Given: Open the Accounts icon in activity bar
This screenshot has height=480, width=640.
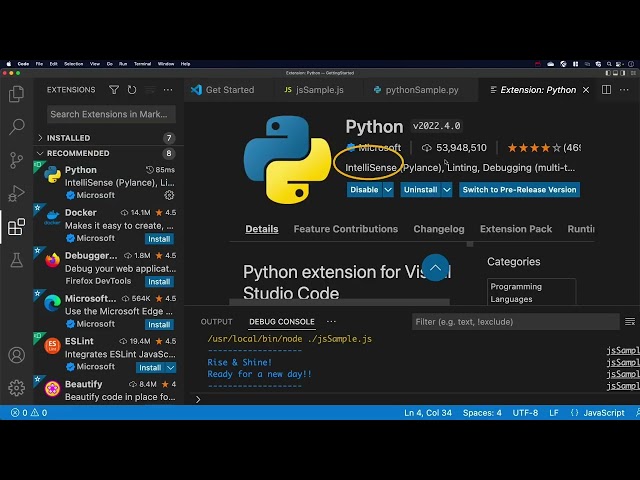Looking at the screenshot, I should [16, 355].
